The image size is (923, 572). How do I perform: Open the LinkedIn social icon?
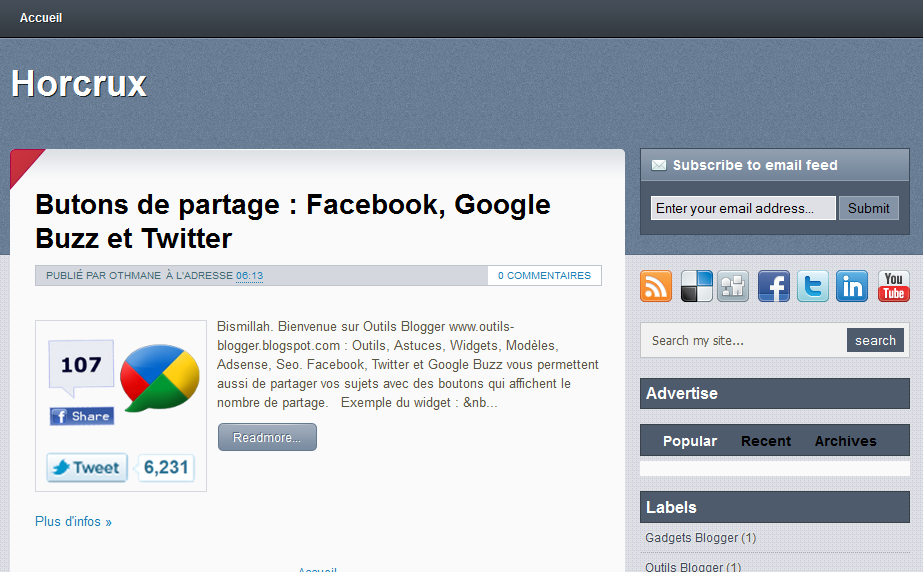click(852, 286)
